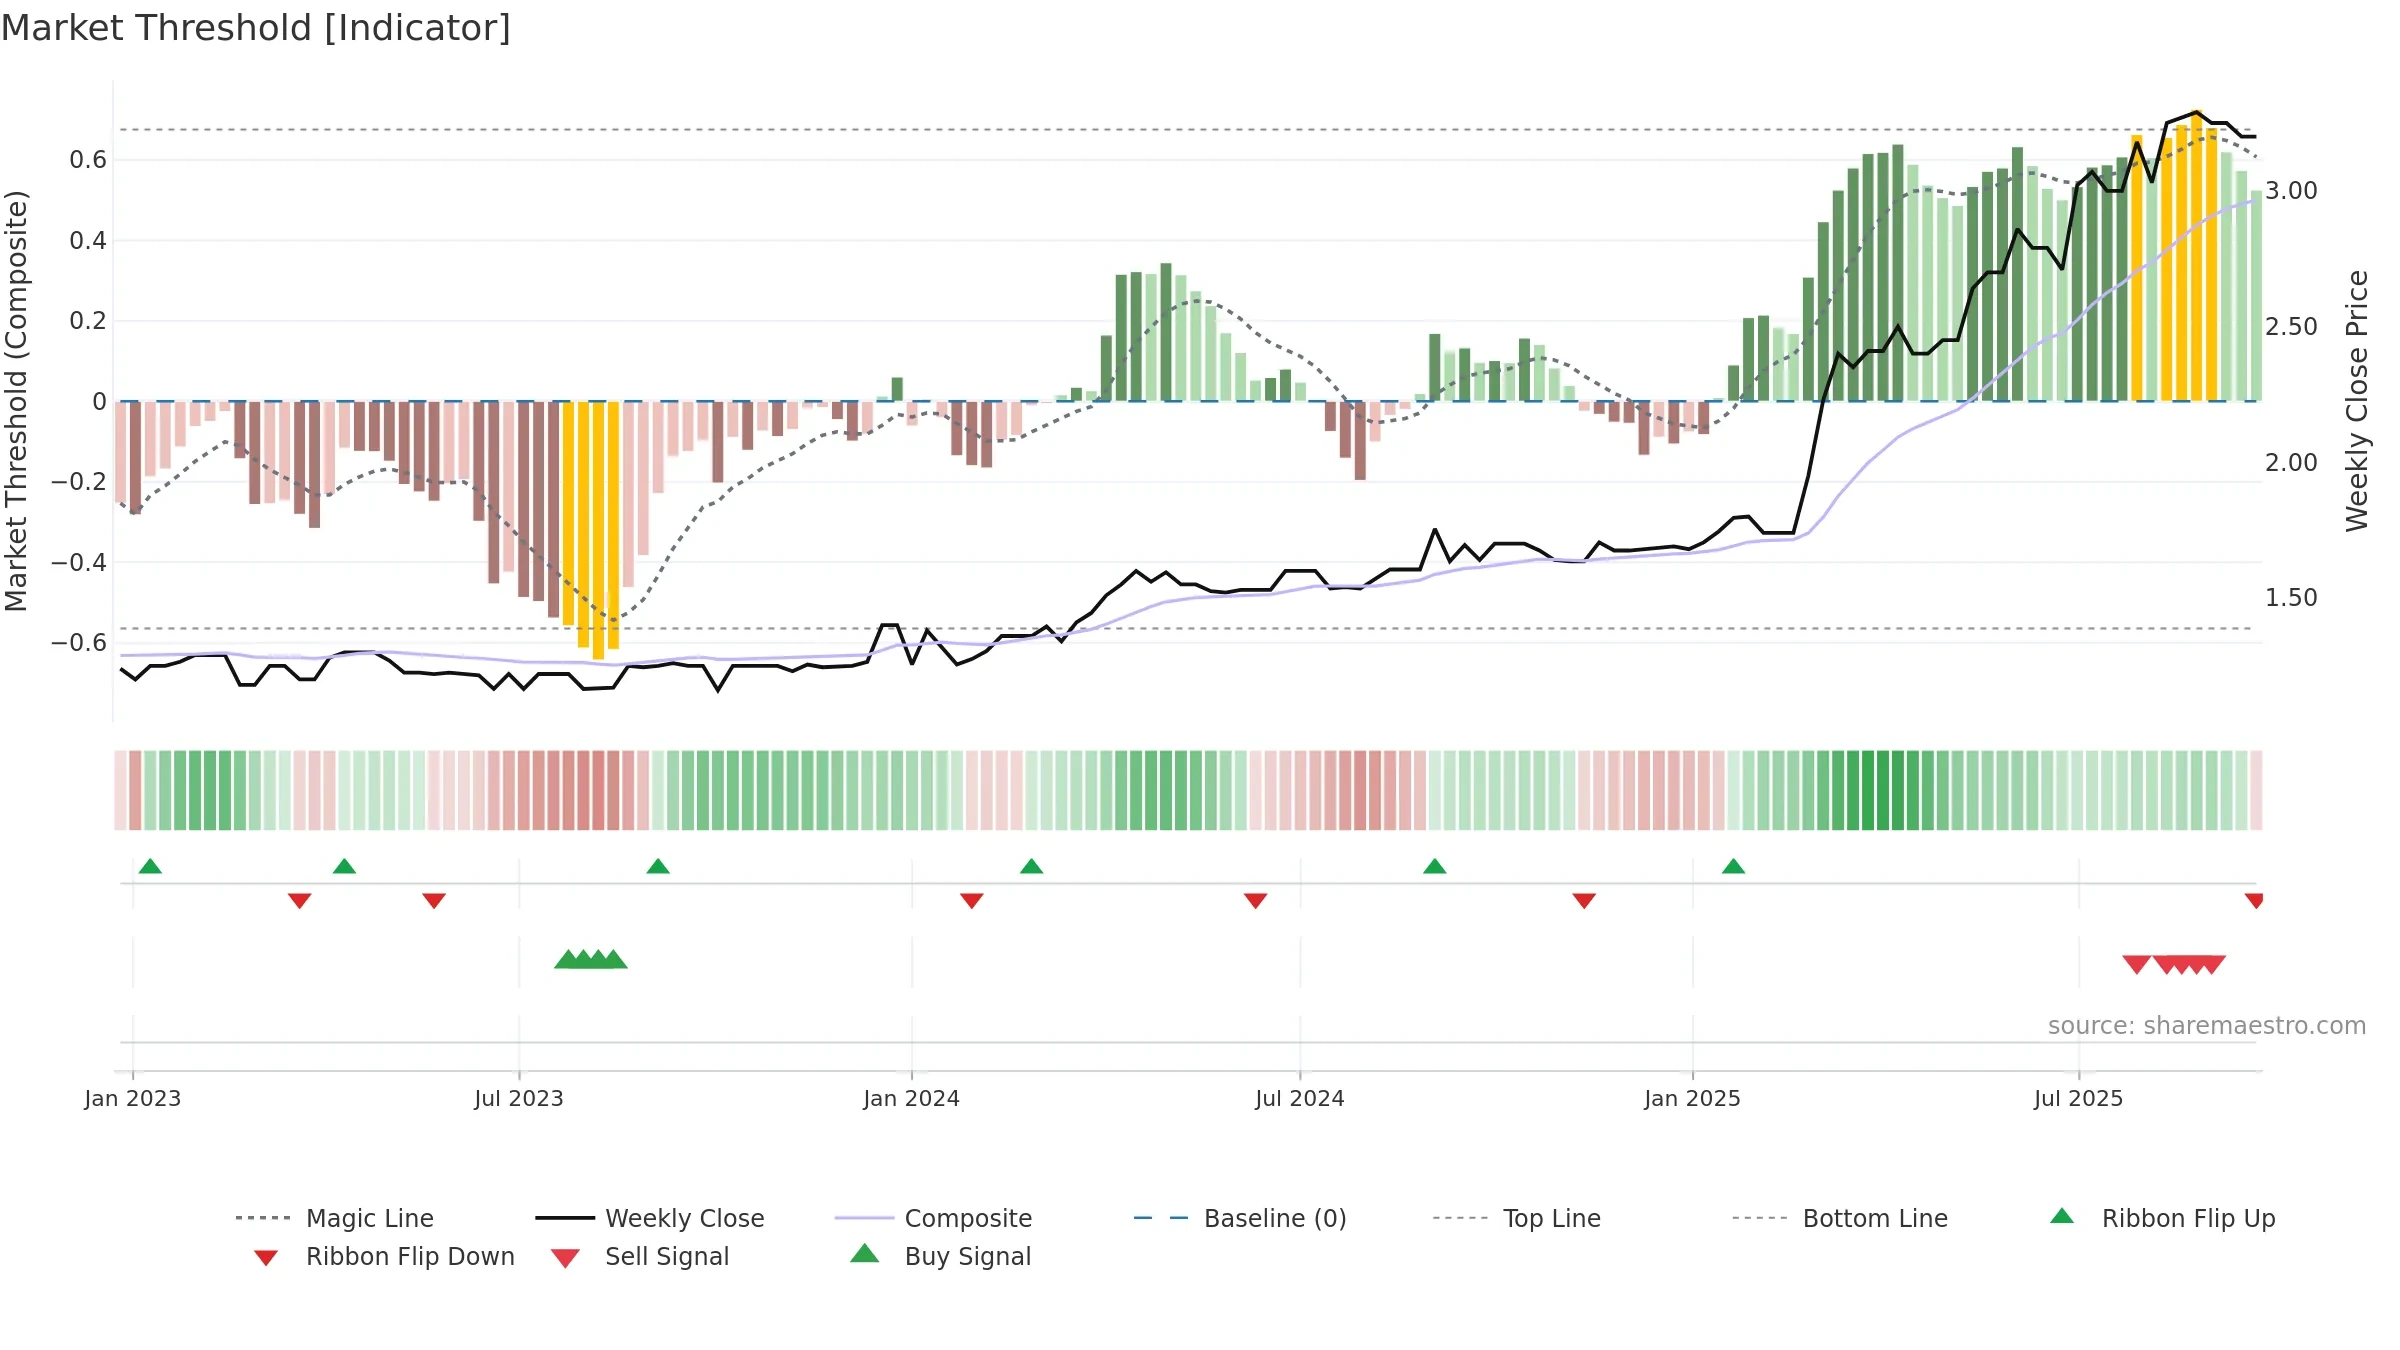2400x1350 pixels.
Task: Toggle the Baseline (0) legend entry
Action: (1240, 1218)
